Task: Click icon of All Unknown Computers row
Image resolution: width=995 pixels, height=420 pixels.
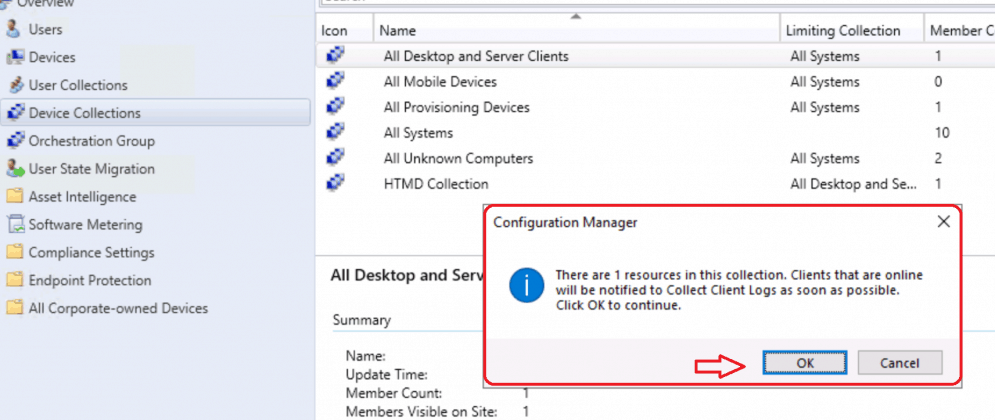Action: point(335,158)
